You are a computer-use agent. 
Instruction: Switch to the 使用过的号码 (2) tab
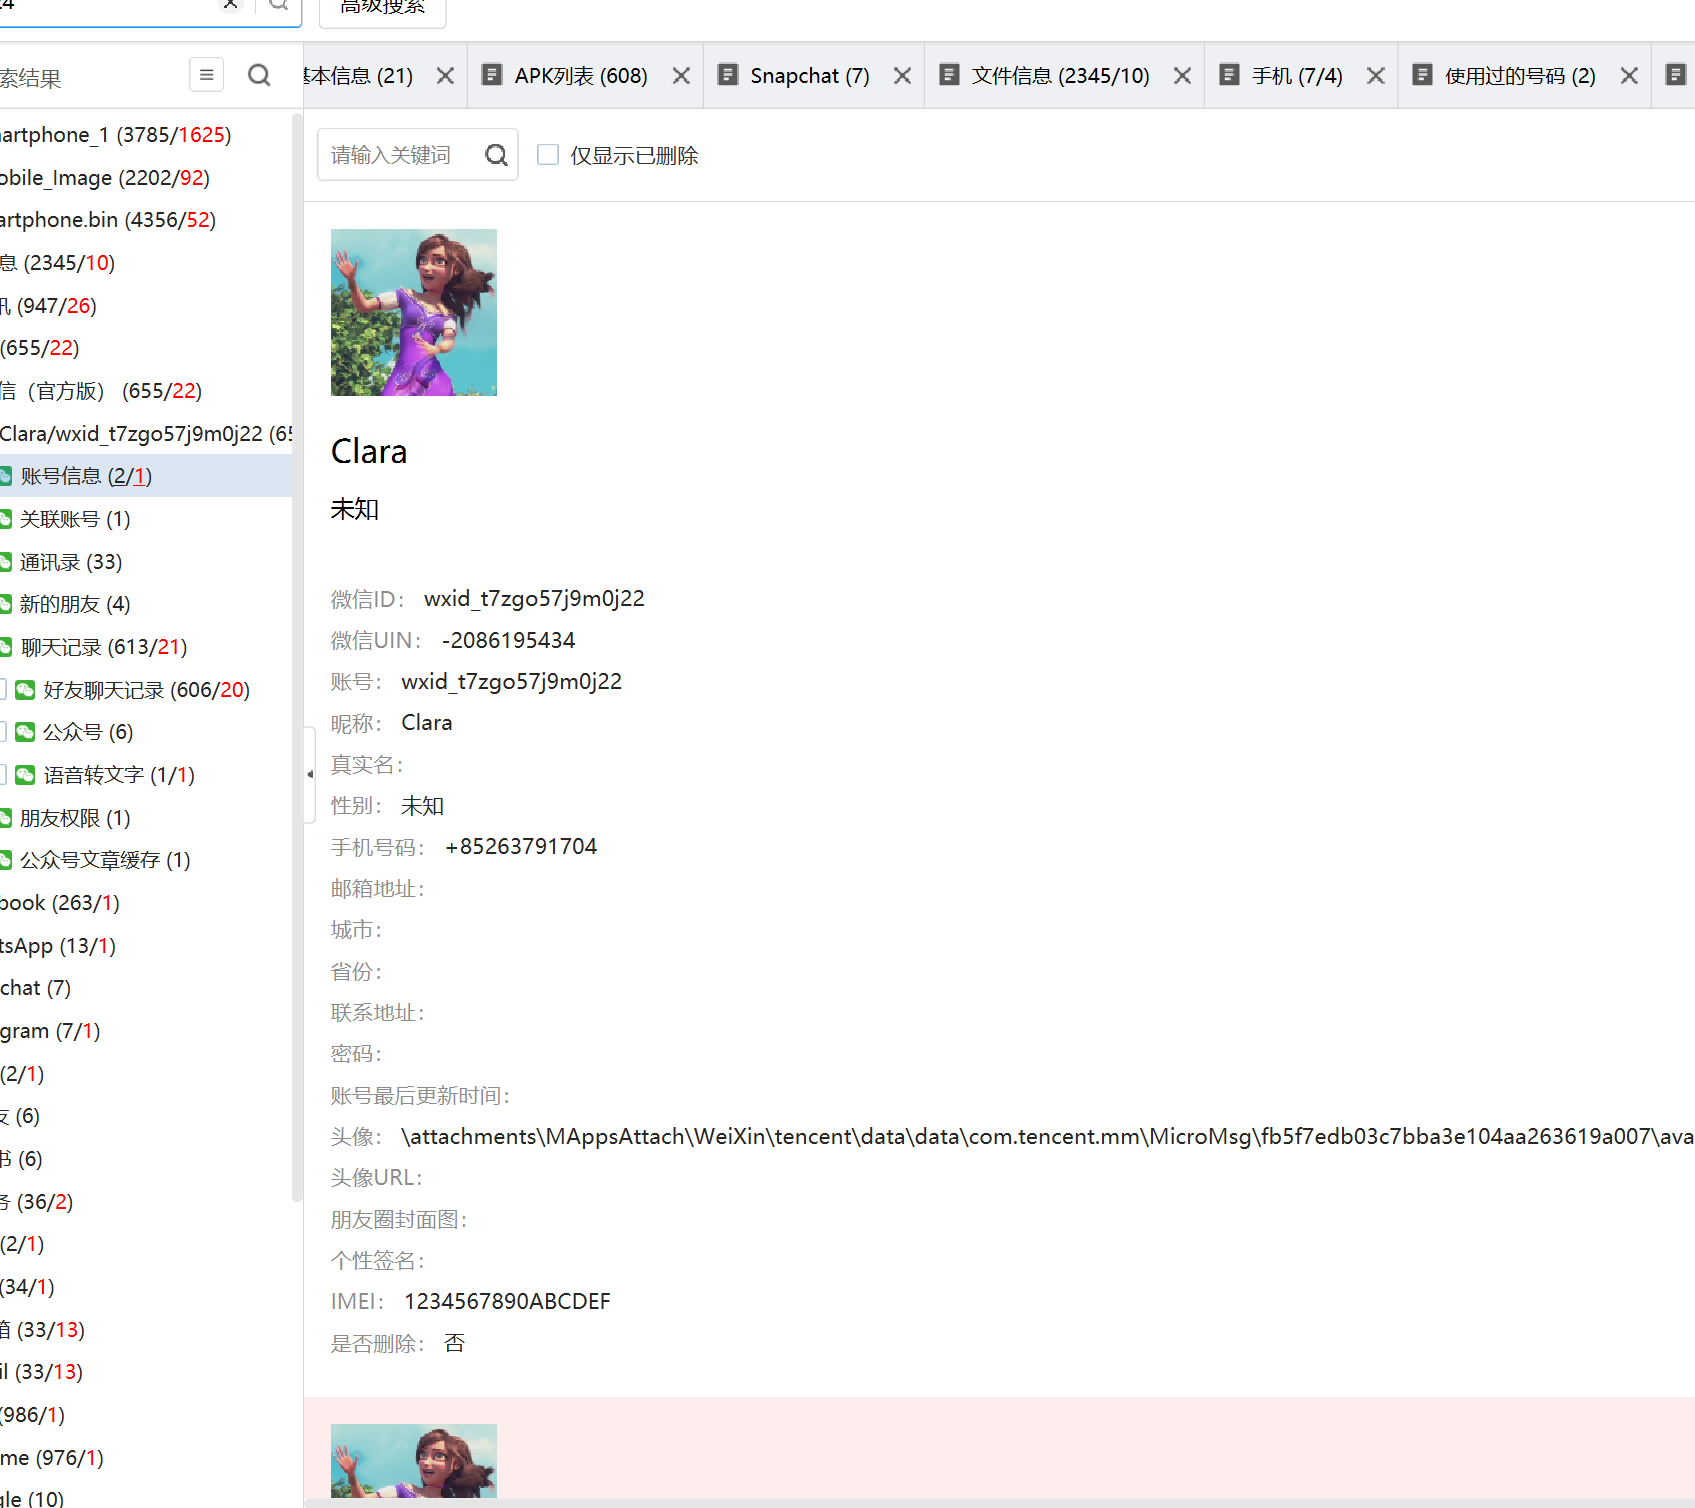1520,76
